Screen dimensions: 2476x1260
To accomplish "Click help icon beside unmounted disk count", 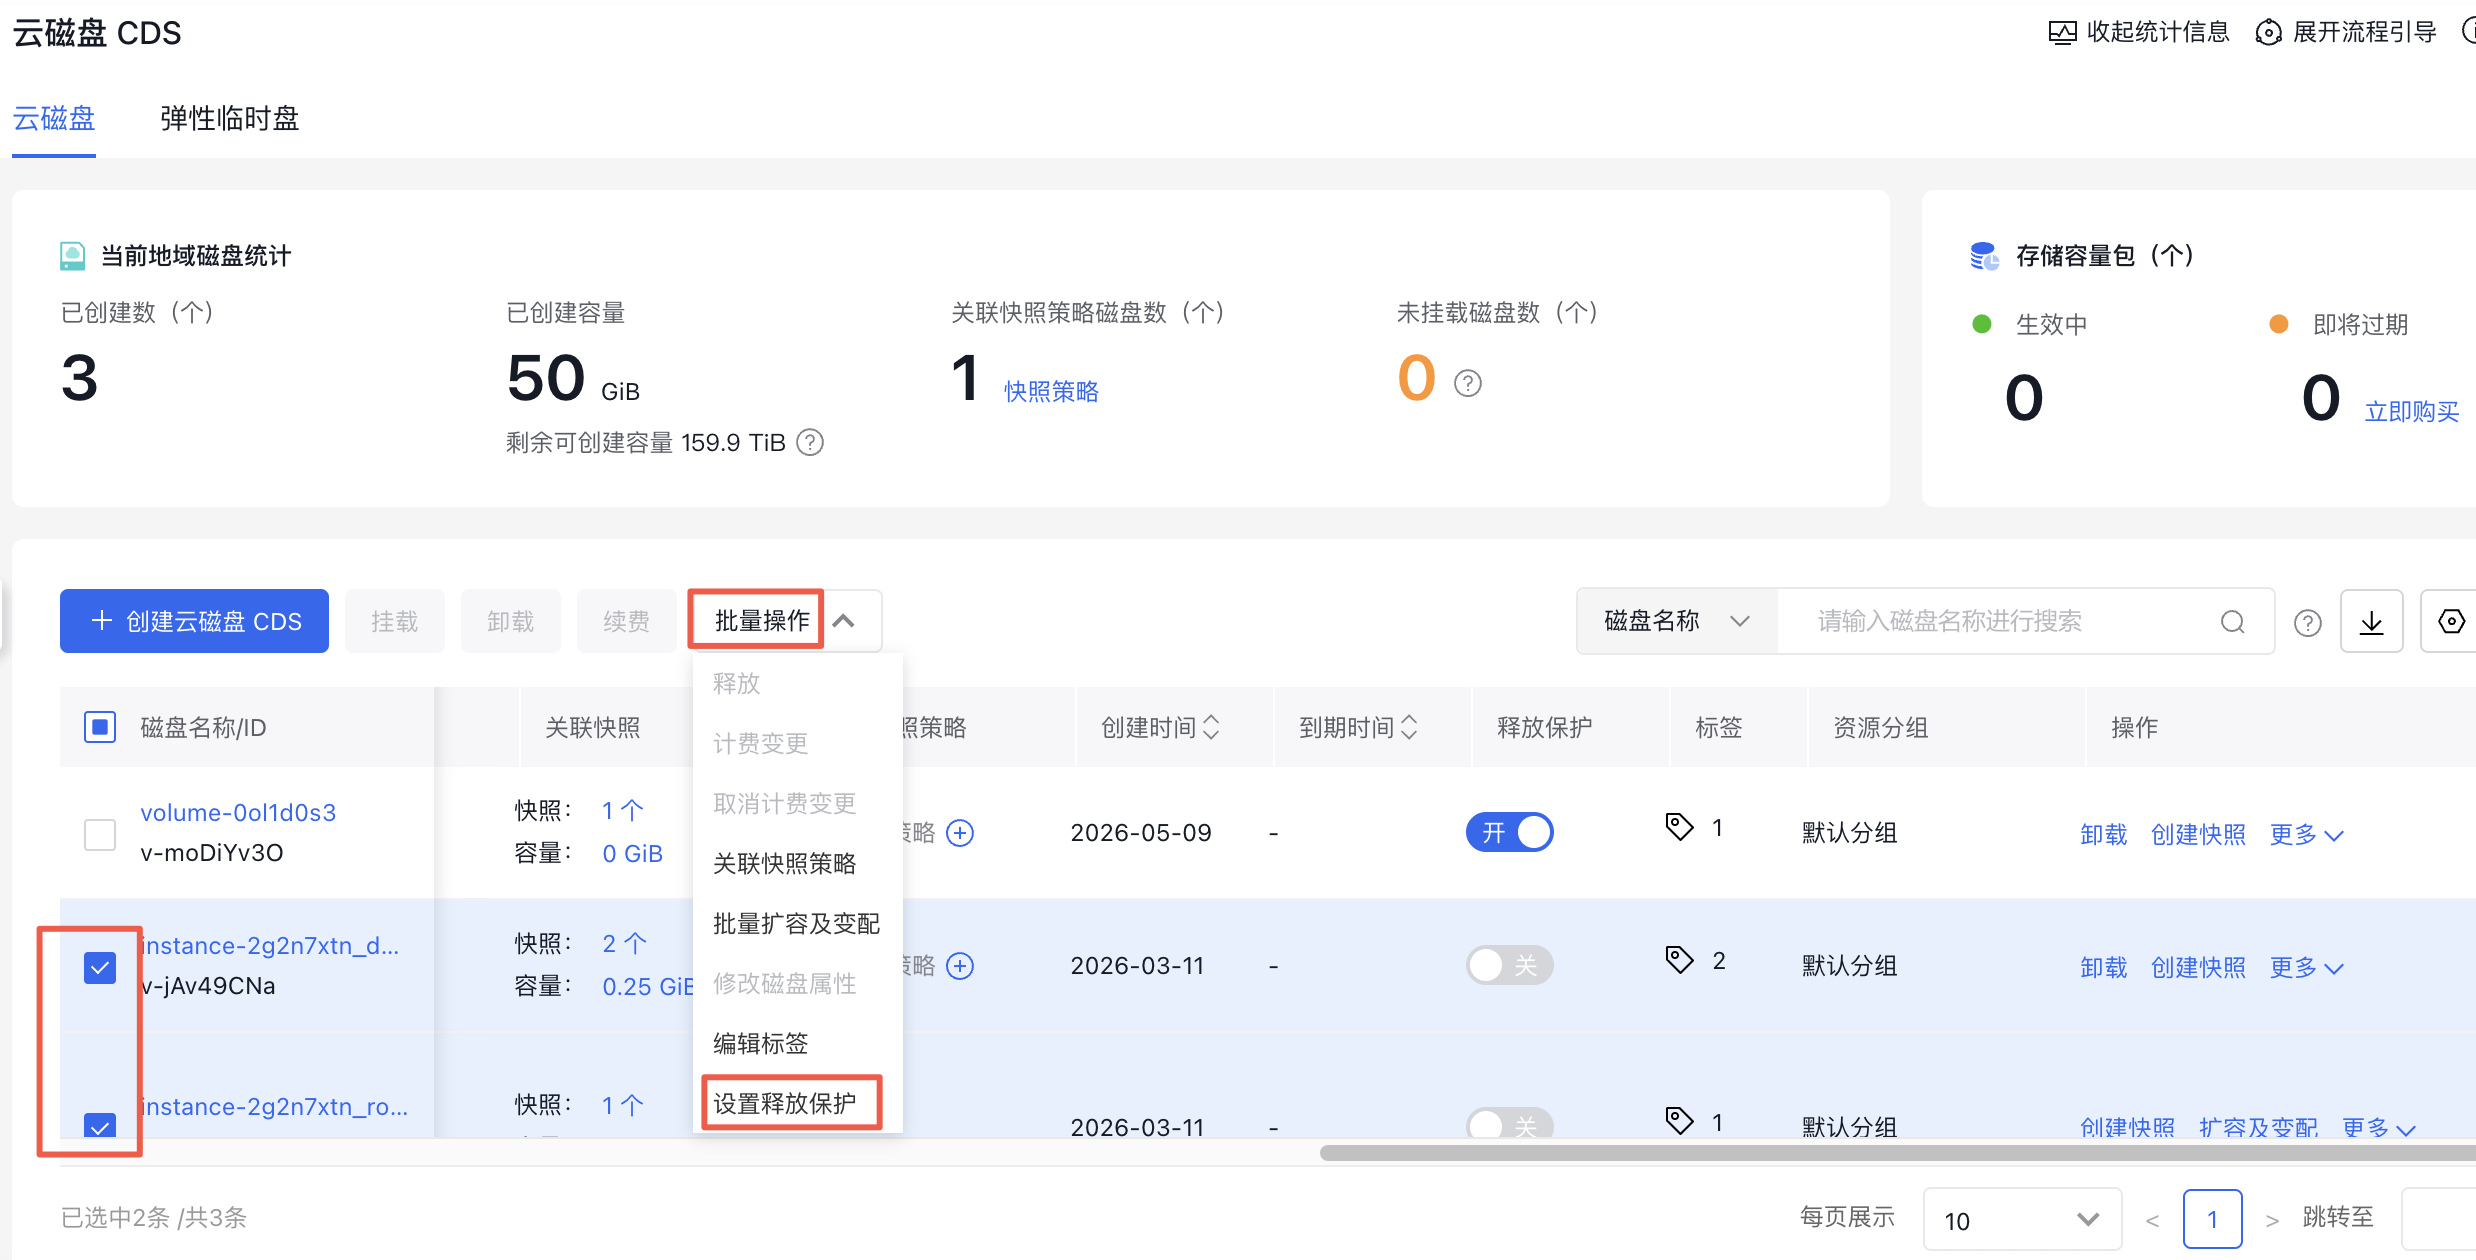I will [x=1467, y=383].
